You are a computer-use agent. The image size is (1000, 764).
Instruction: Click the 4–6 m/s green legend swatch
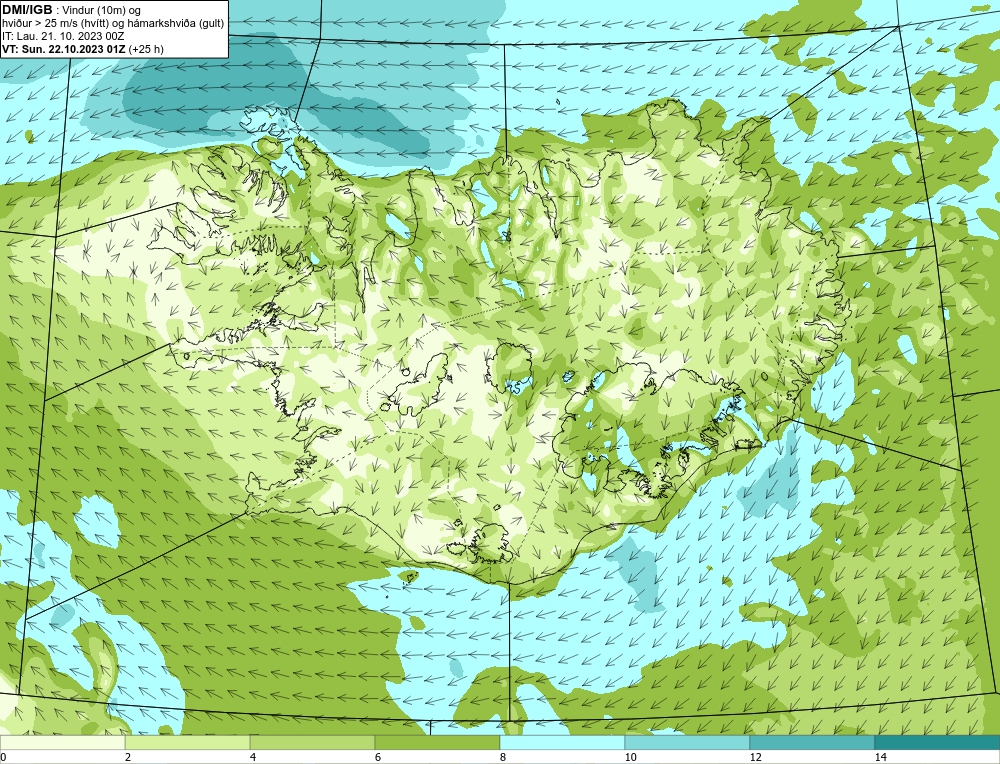point(312,743)
